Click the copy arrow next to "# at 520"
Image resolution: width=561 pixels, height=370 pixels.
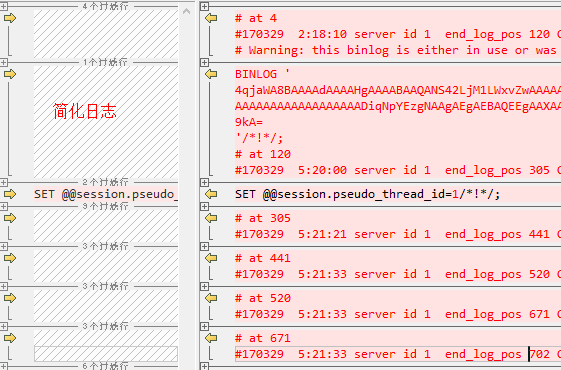[x=211, y=298]
